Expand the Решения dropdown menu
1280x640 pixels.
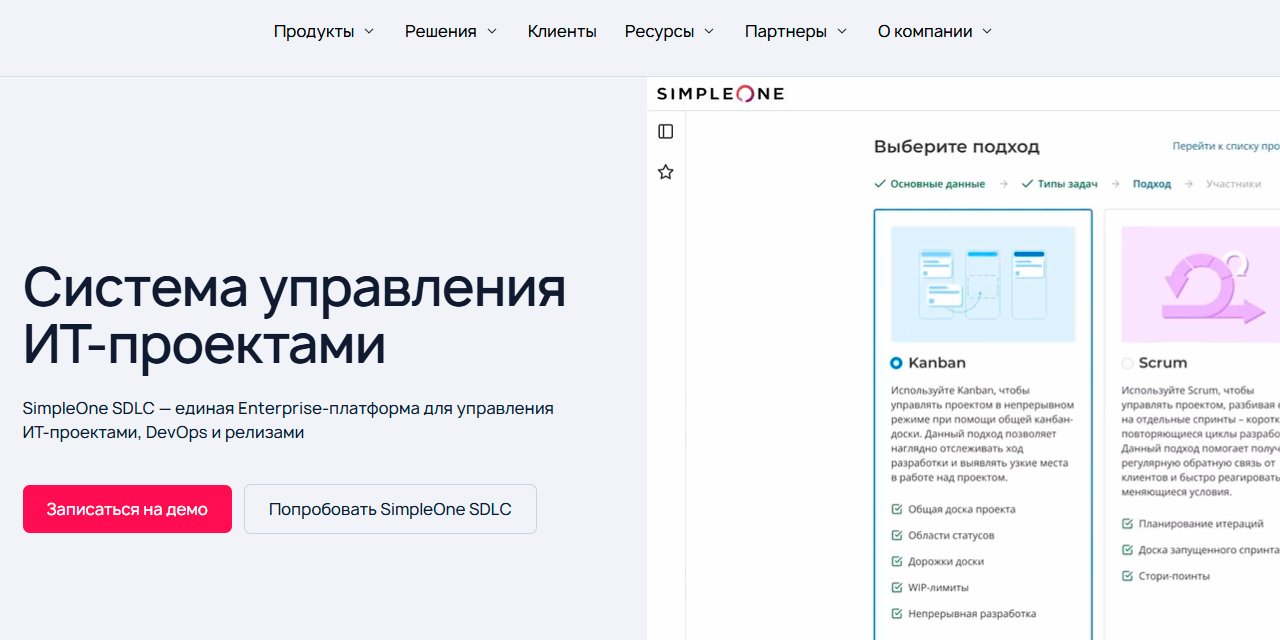(x=451, y=31)
